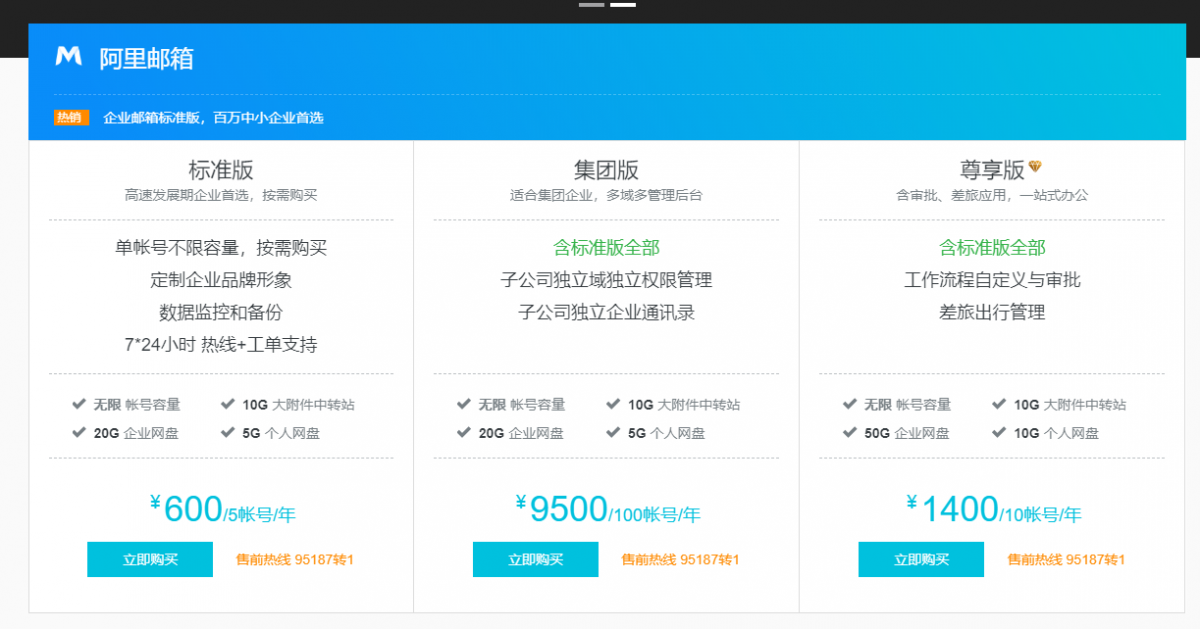Click checkmark next to 无限 帐号容量 in 集团版
This screenshot has height=629, width=1200.
click(x=464, y=404)
